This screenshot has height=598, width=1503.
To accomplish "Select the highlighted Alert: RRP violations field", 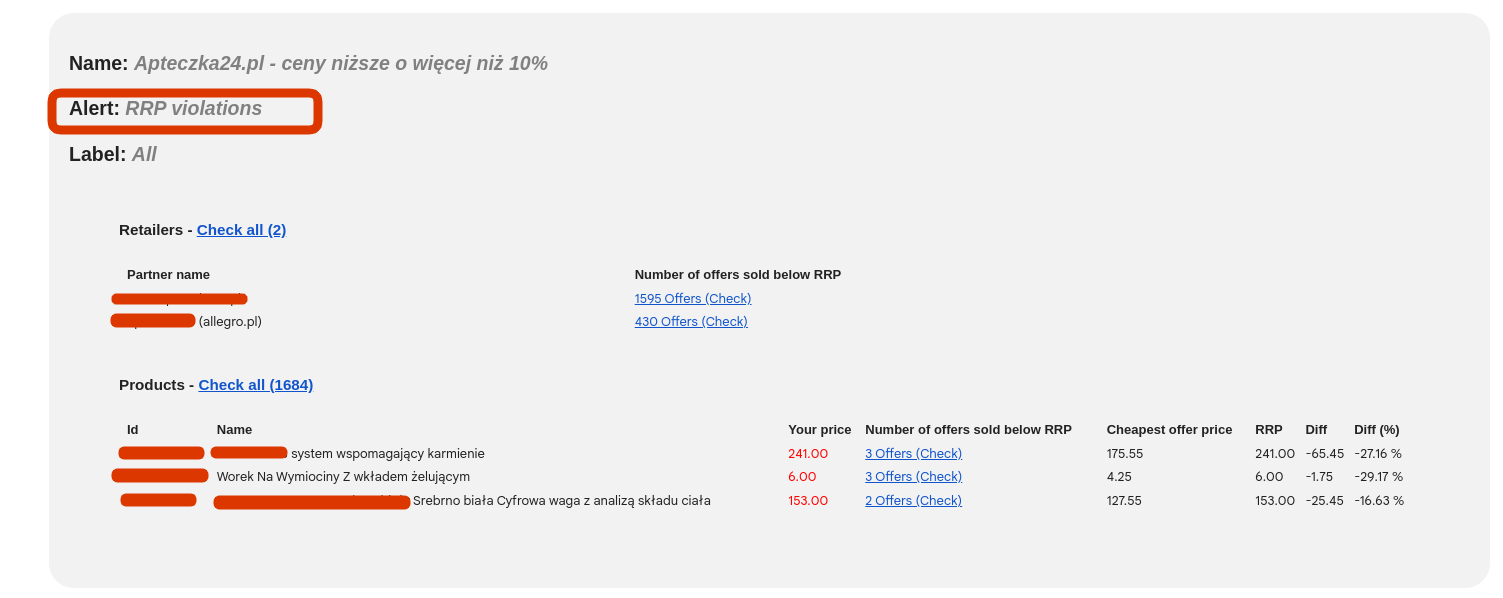I will tap(185, 110).
